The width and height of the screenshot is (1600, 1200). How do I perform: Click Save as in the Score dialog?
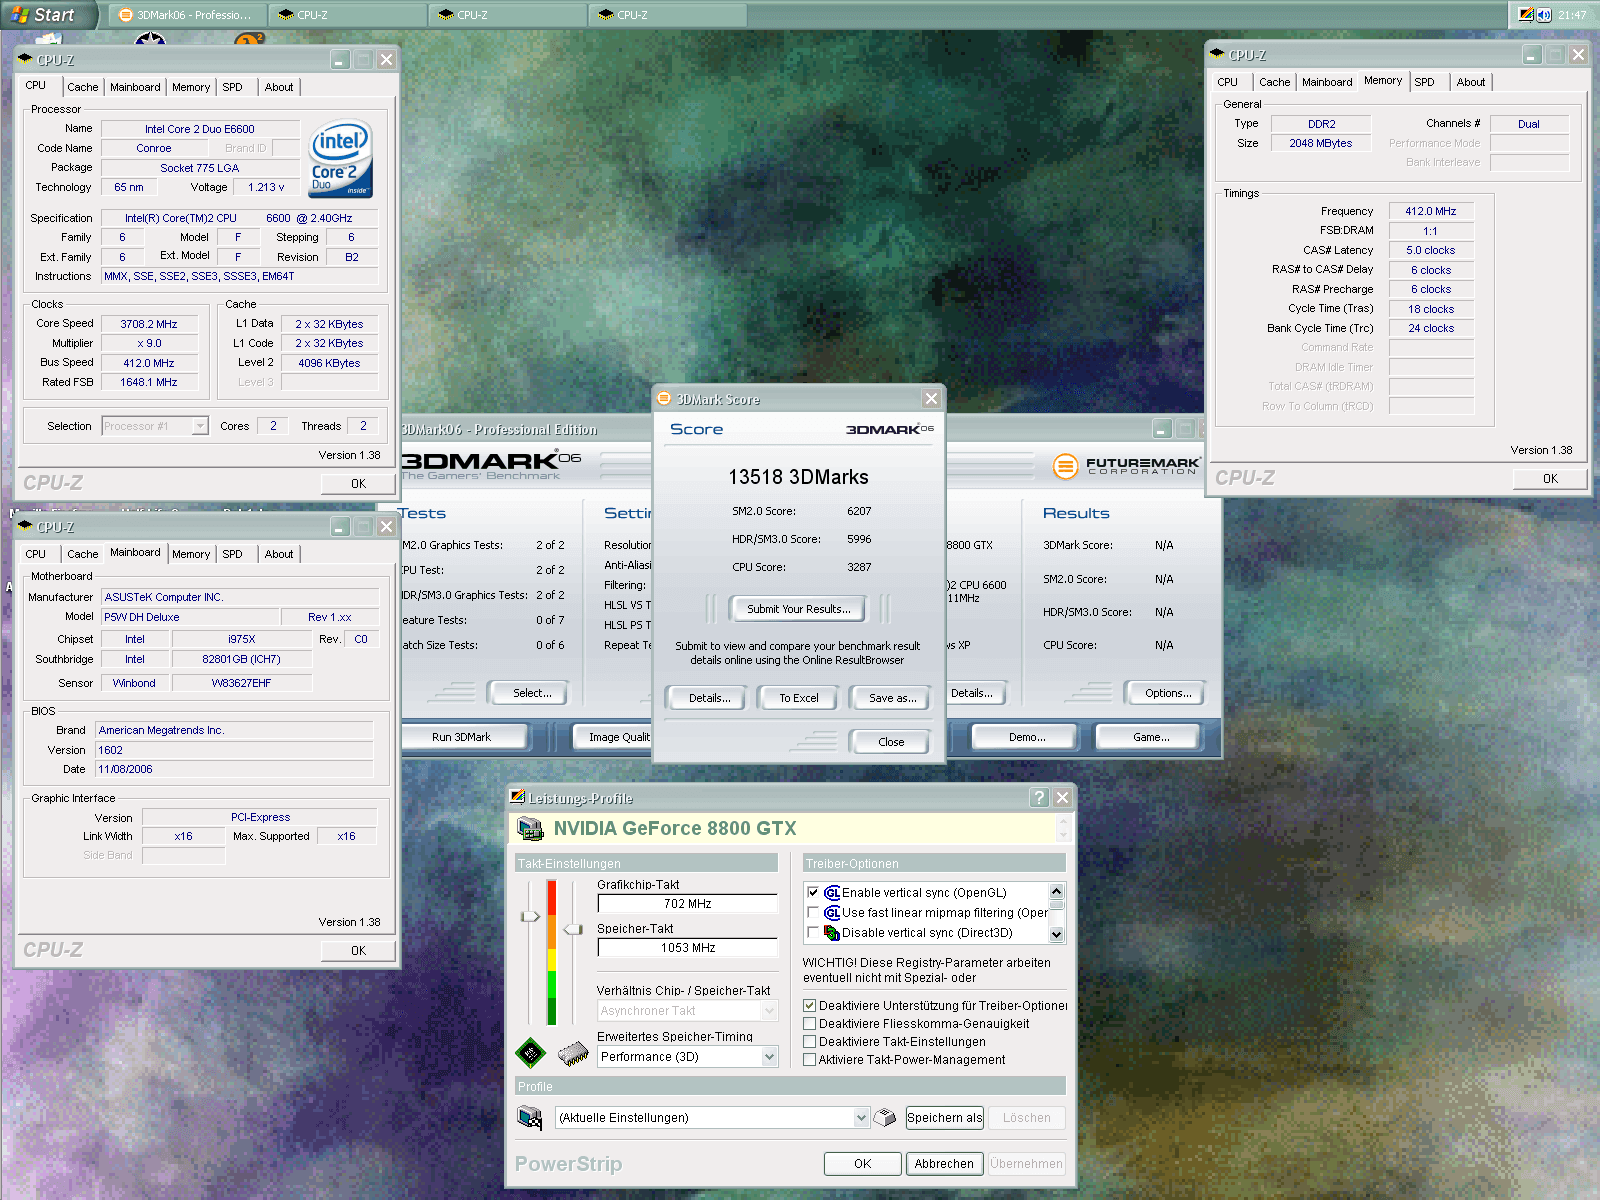click(891, 698)
